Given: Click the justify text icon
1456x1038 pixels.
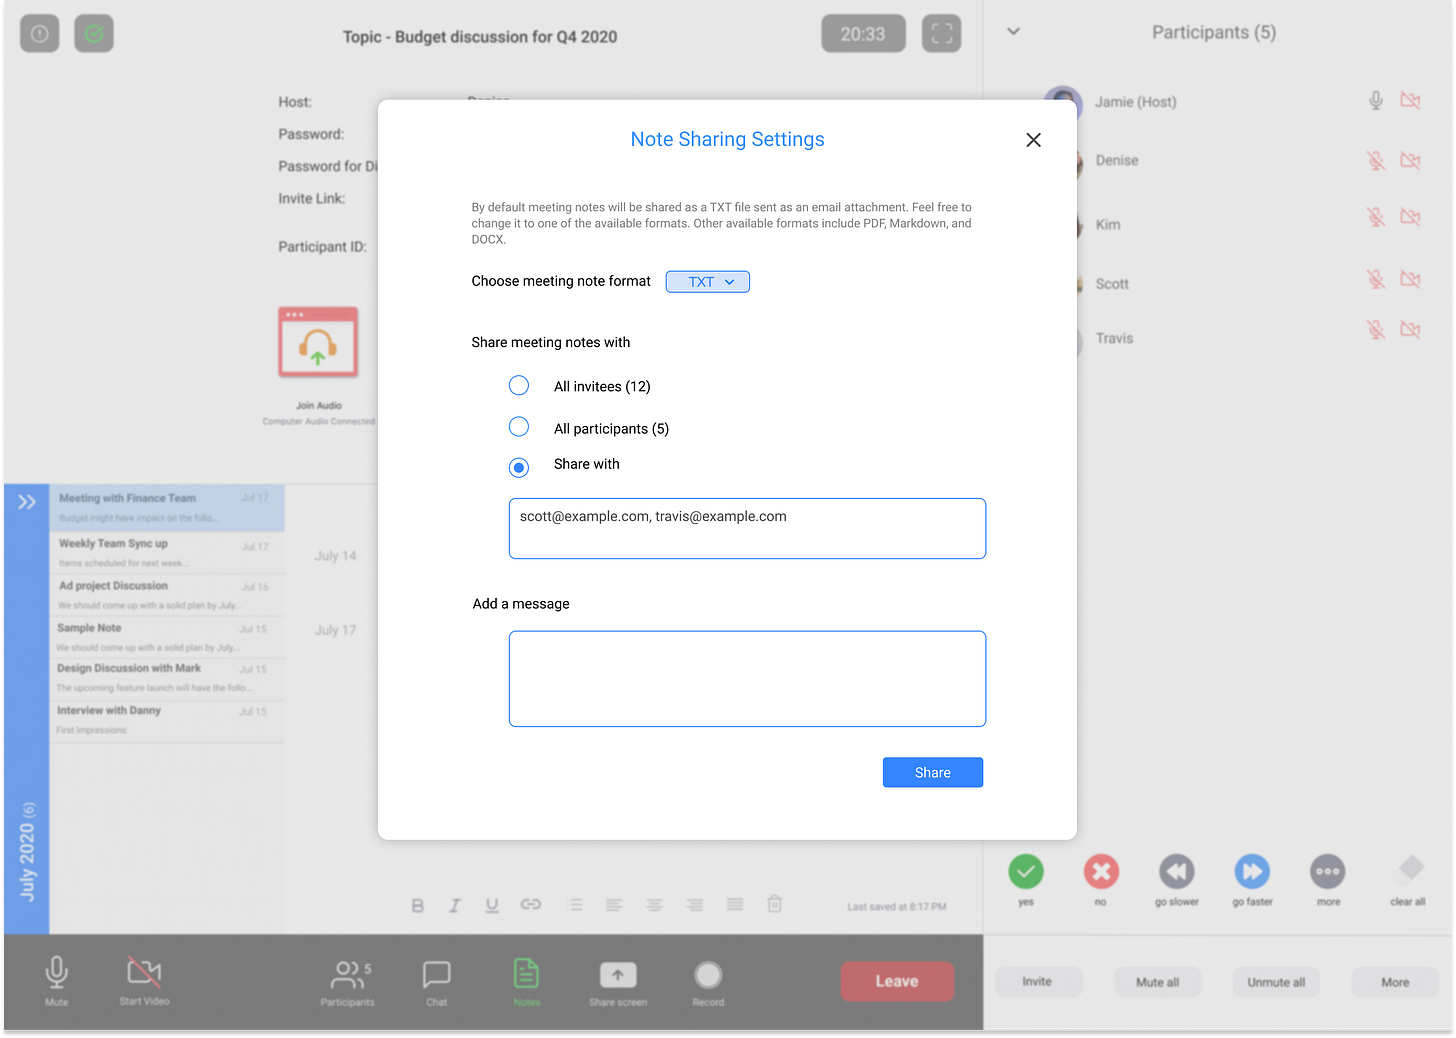Looking at the screenshot, I should pos(735,904).
